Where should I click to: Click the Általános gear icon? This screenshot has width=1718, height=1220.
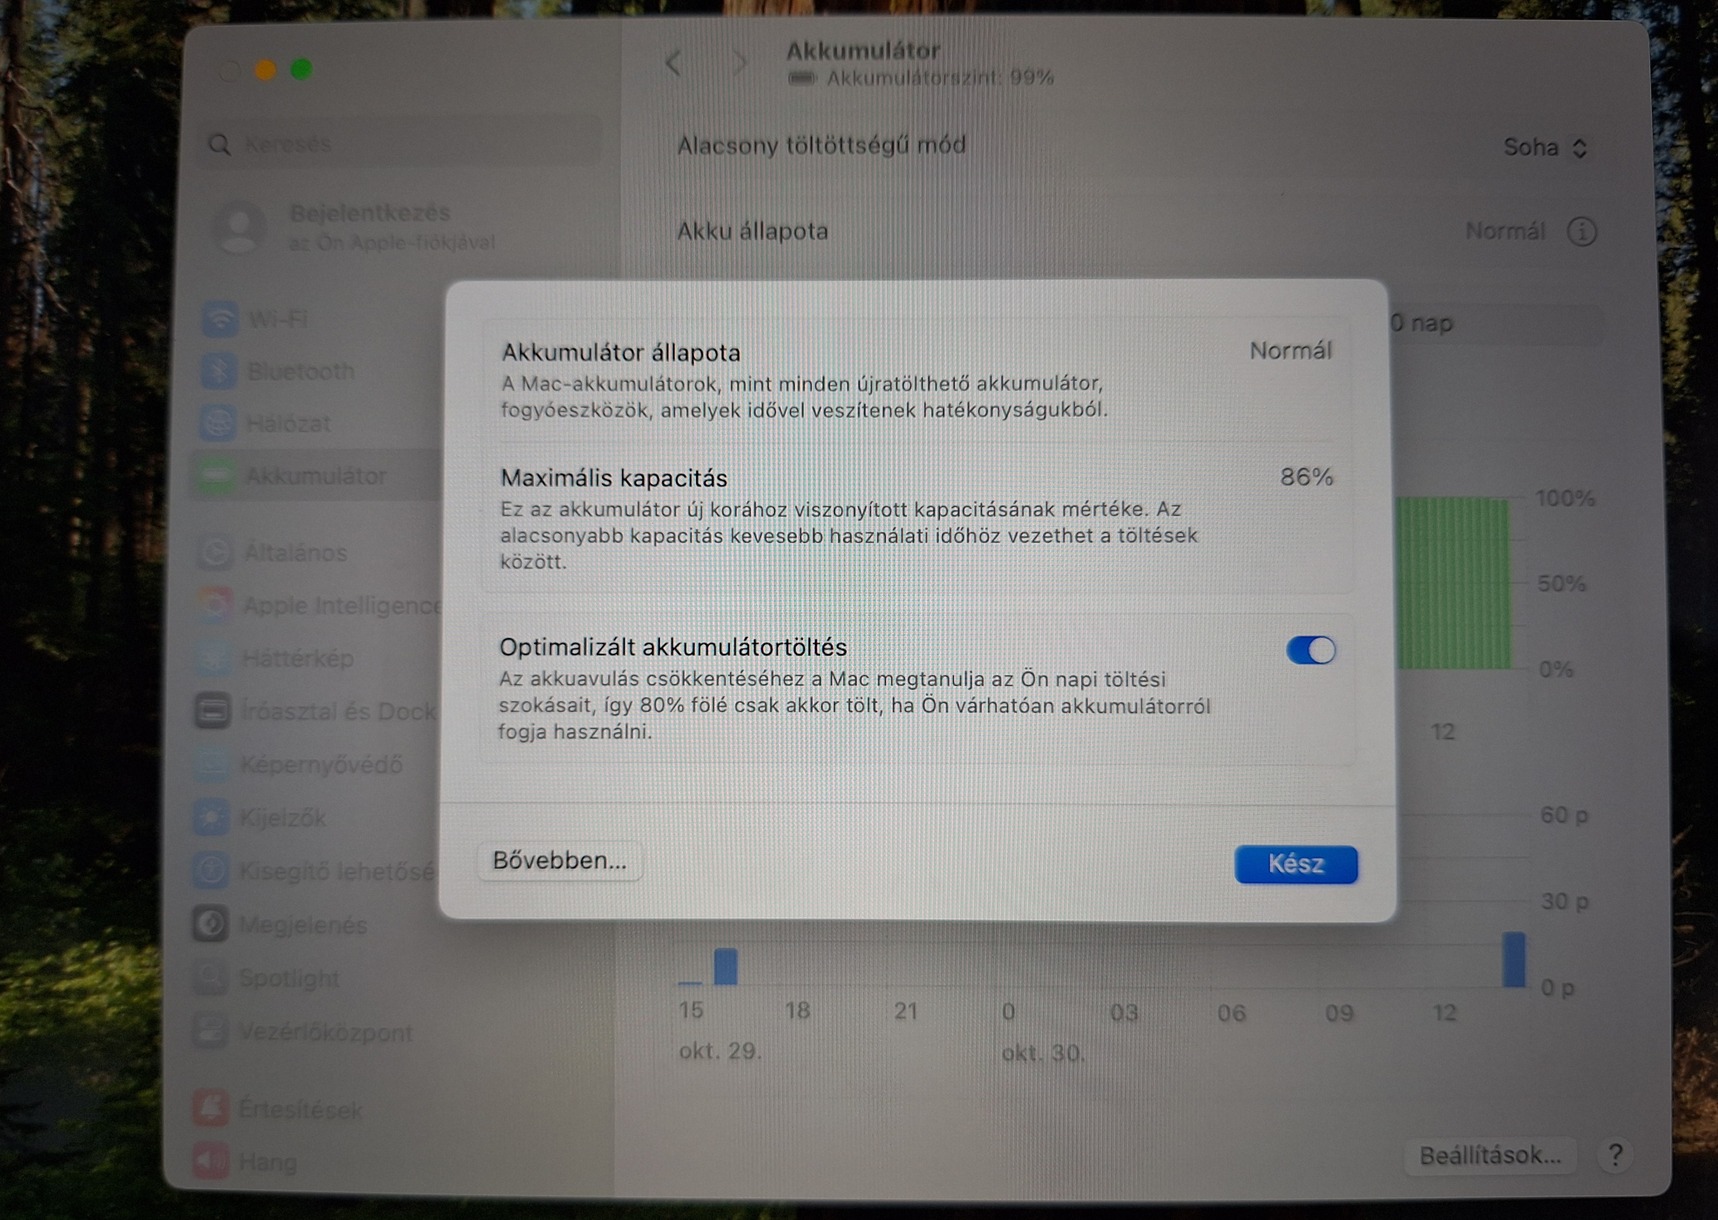215,552
